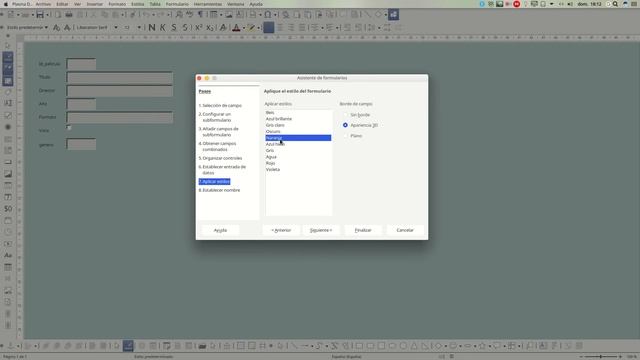
Task: Click highlighted icon in bottom form toolbar
Action: [128, 346]
